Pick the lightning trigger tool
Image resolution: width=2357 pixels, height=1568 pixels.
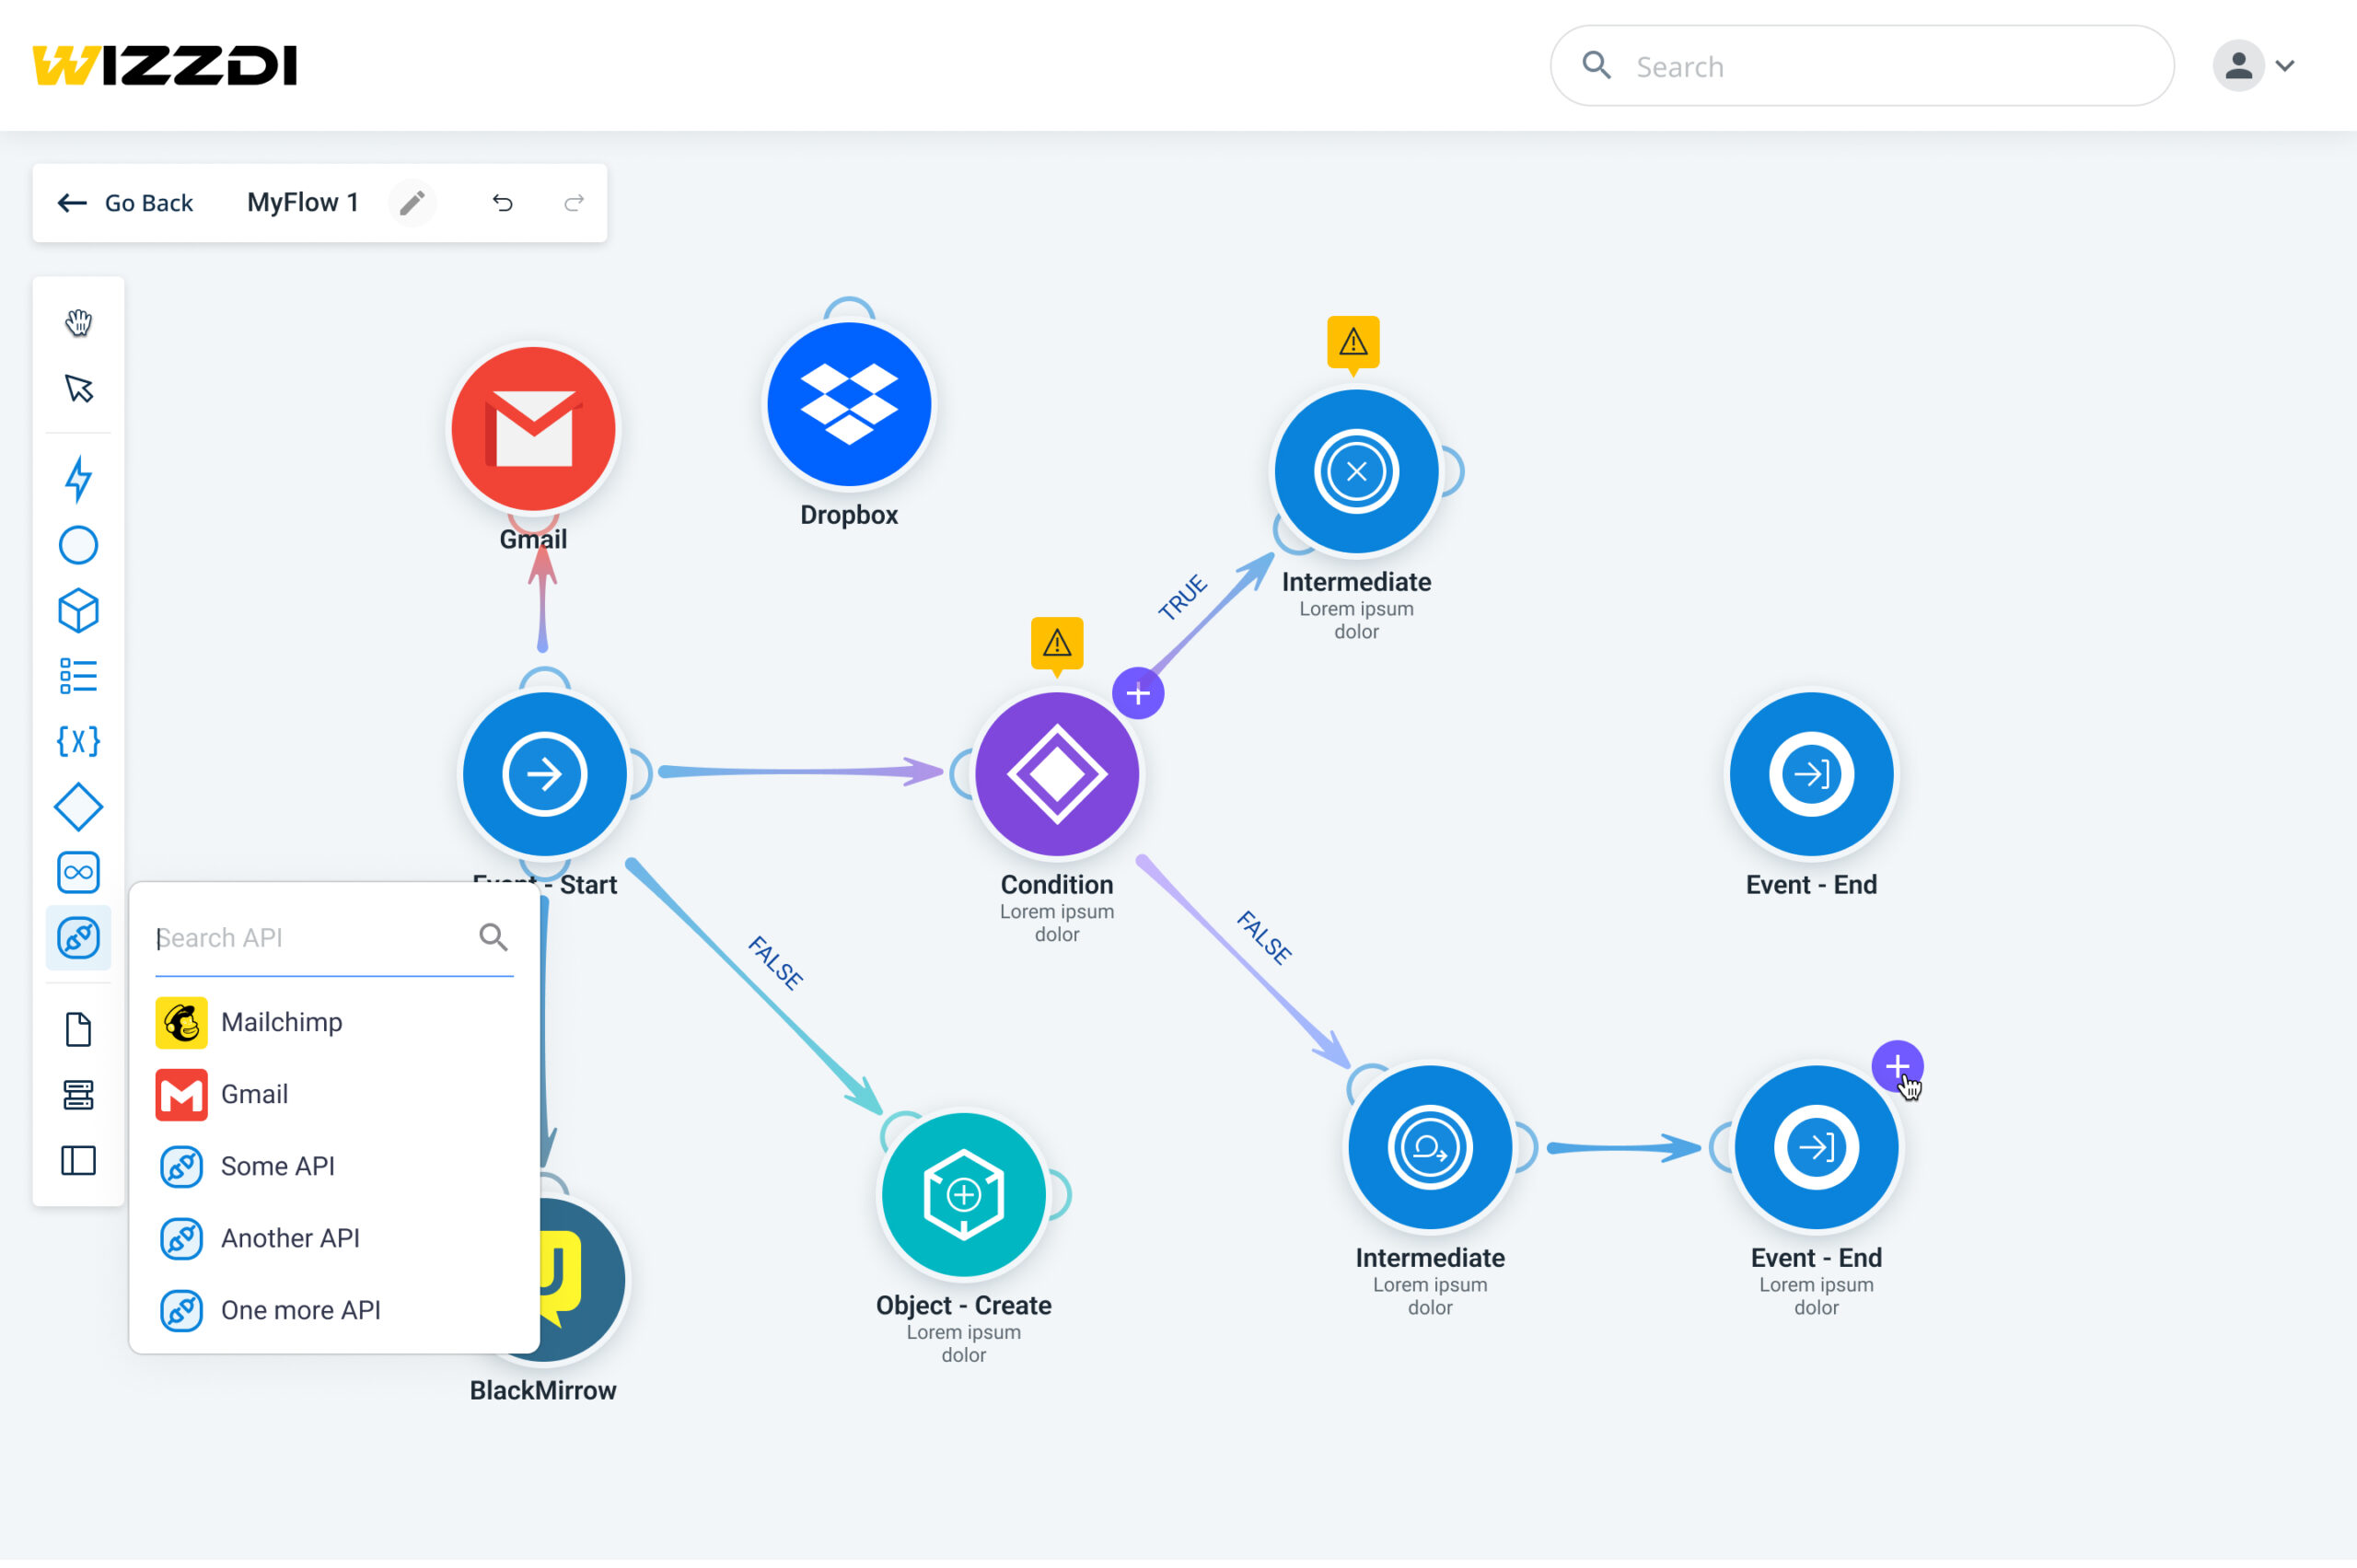(x=78, y=478)
